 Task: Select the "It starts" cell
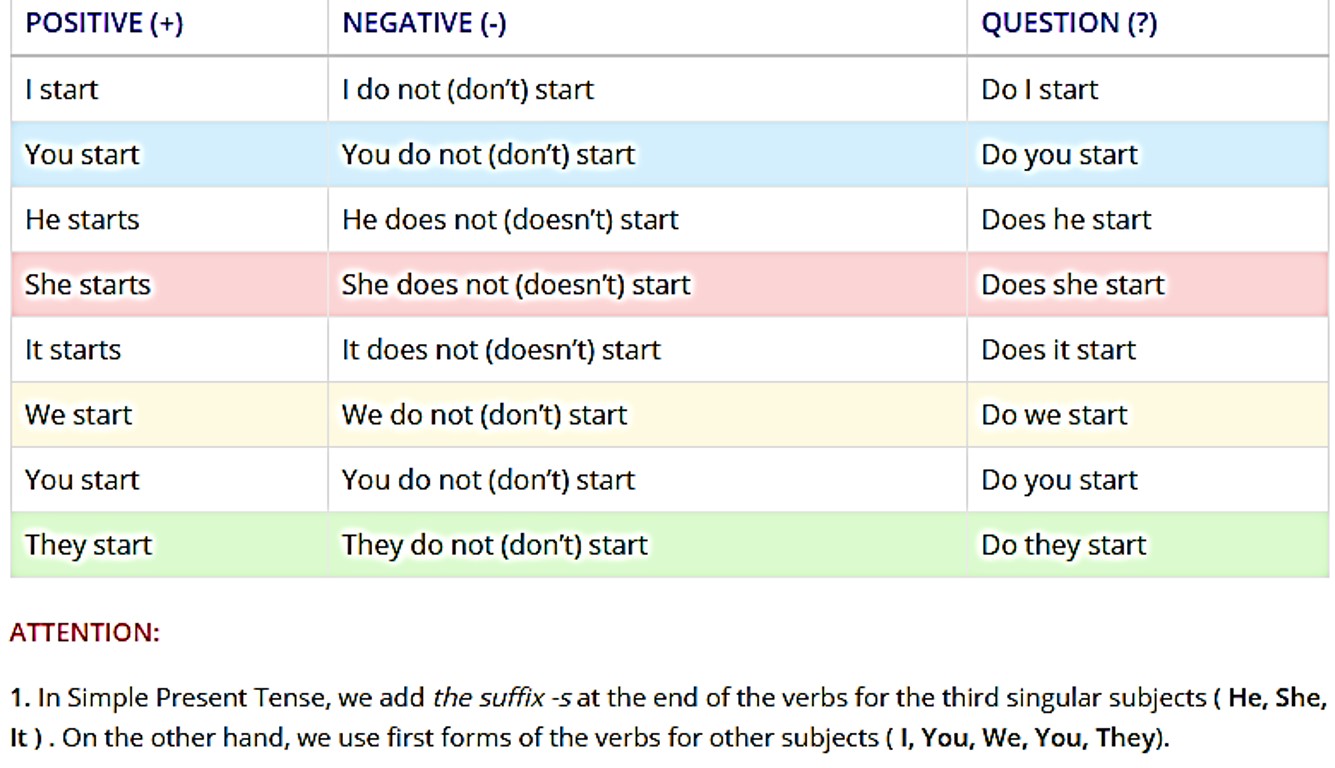click(x=73, y=350)
